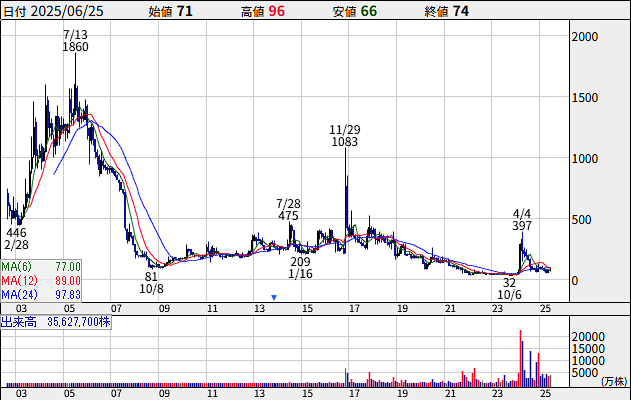Click the 1000 price axis label
The height and width of the screenshot is (400, 631).
tap(585, 159)
